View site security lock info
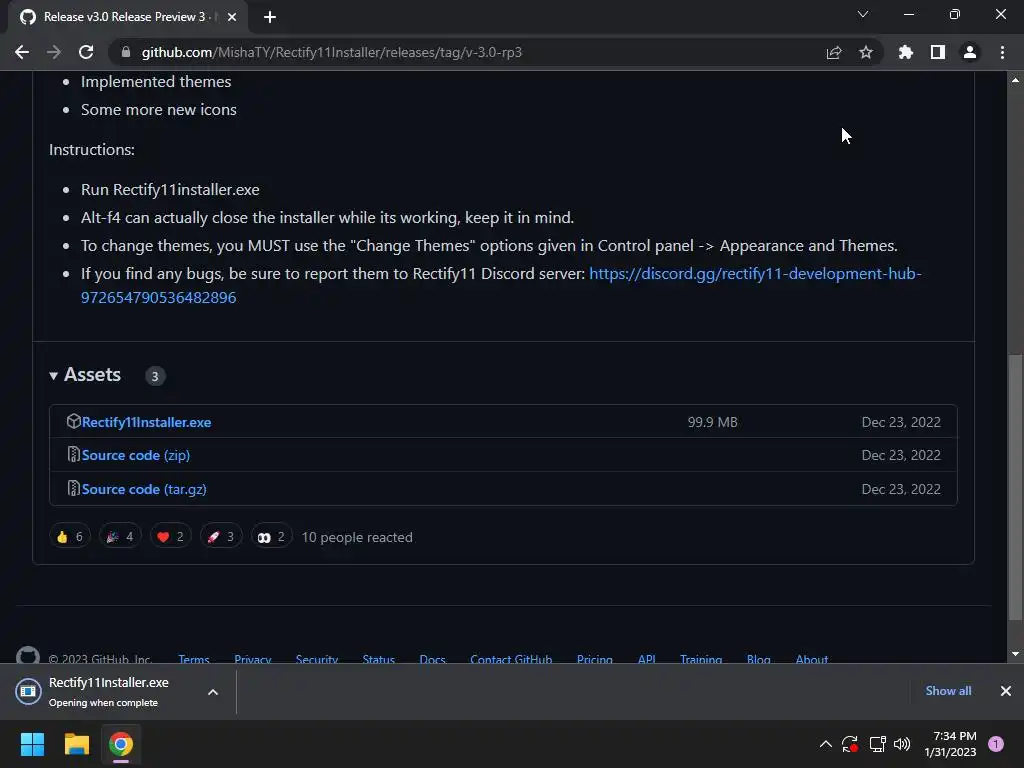 coord(125,52)
